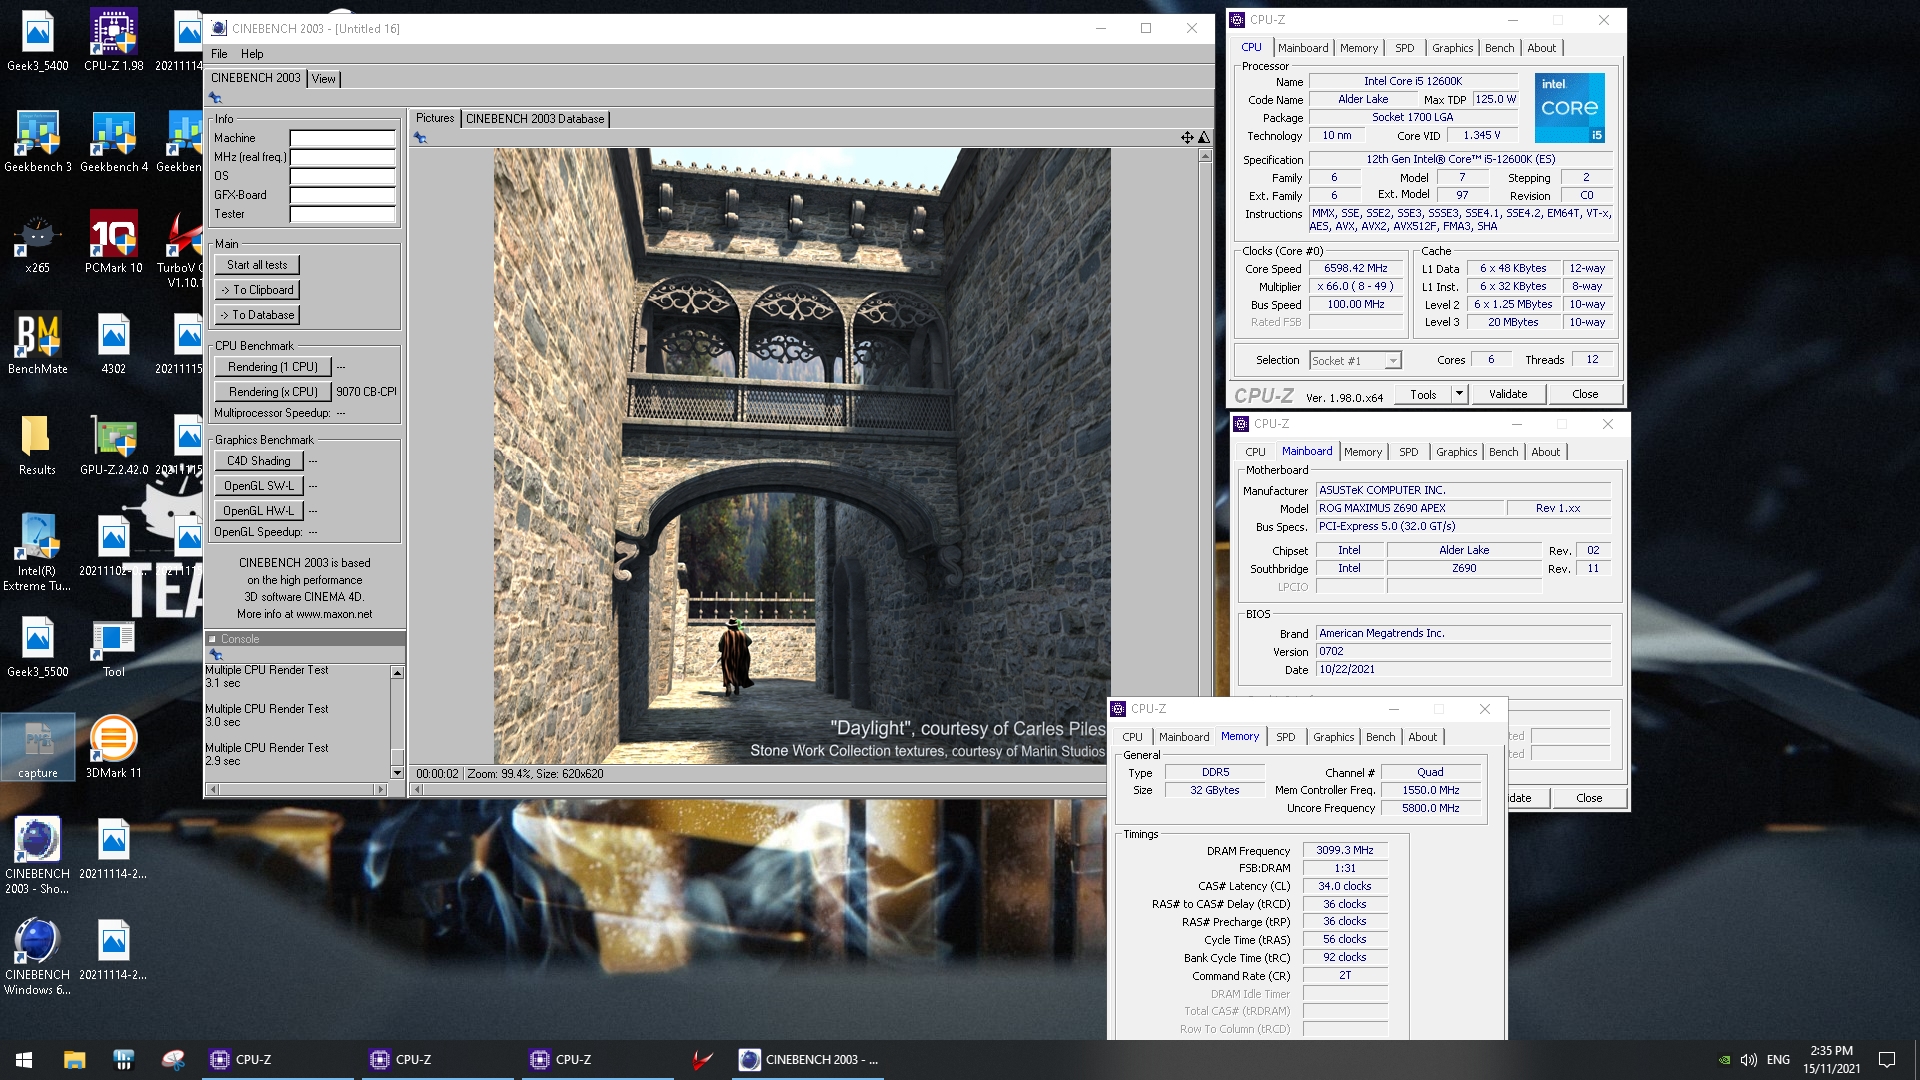This screenshot has width=1920, height=1080.
Task: Open Graphics tab in Mainboard CPU-Z window
Action: (1456, 451)
